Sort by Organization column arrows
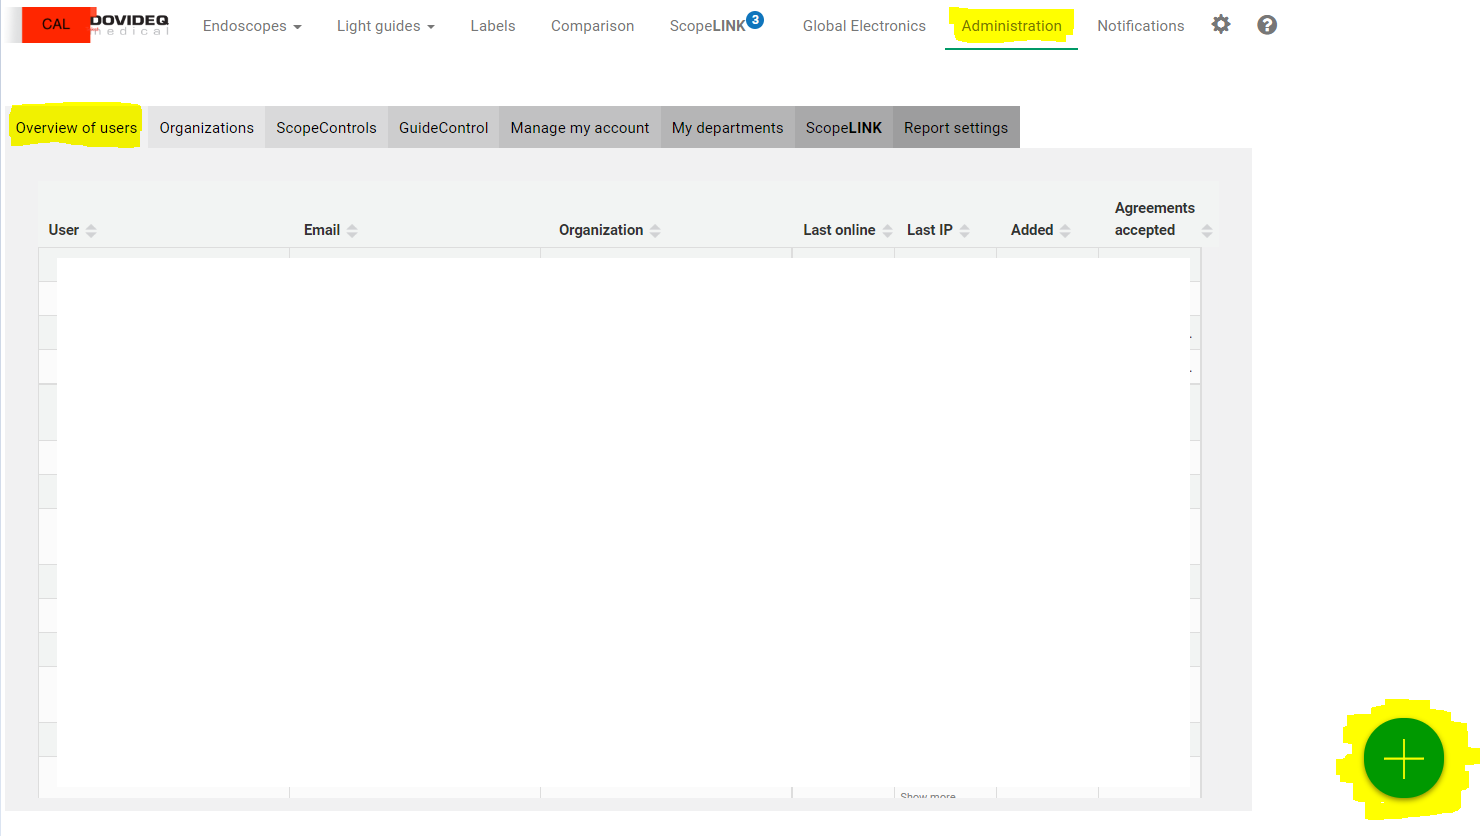This screenshot has height=836, width=1480. point(655,231)
